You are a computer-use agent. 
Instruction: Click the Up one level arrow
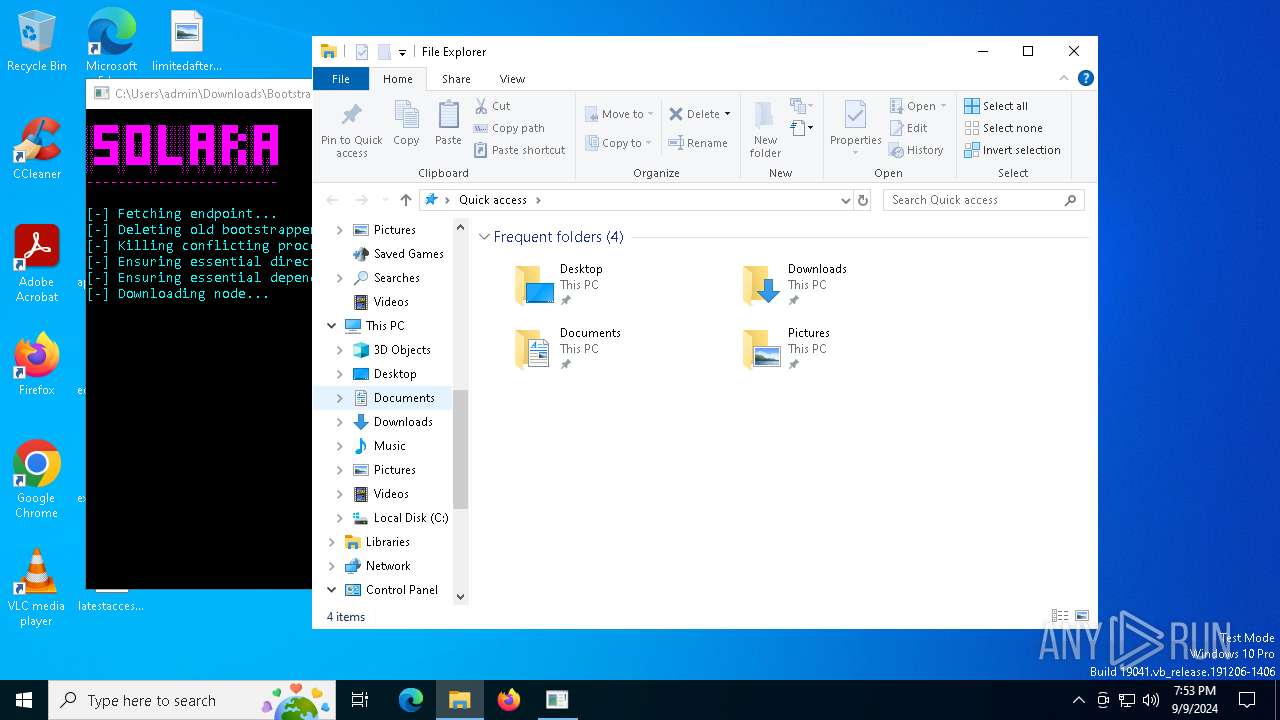405,200
